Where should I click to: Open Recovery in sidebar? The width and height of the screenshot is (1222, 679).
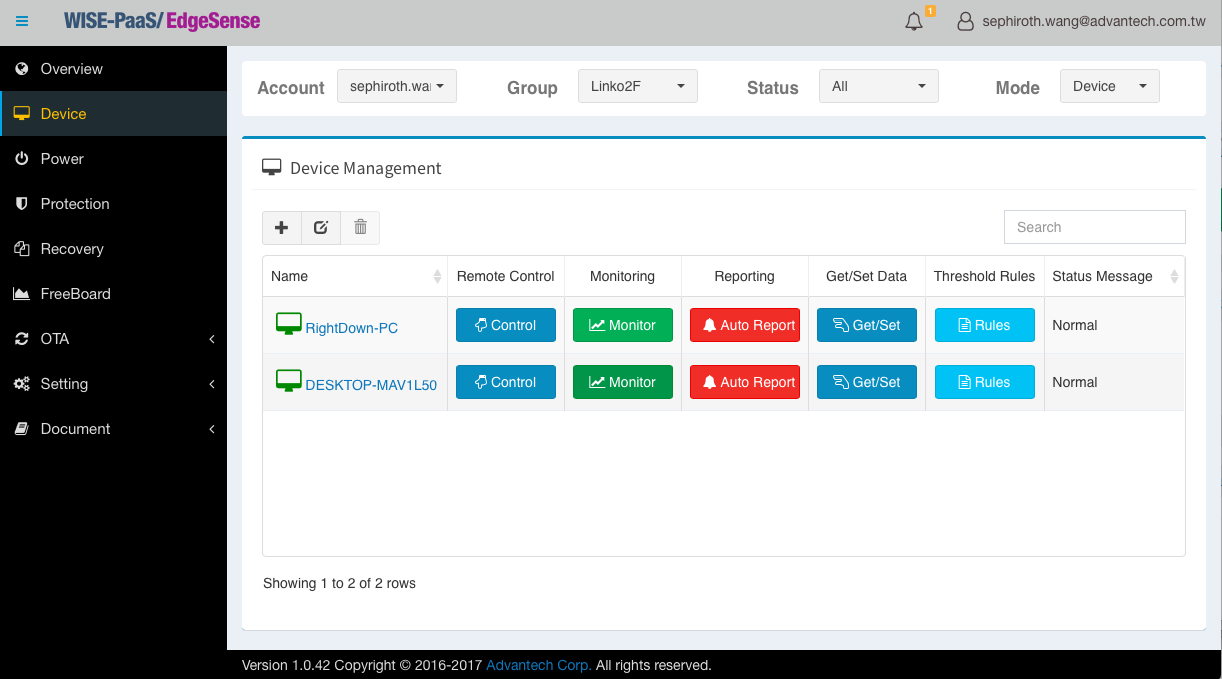[113, 249]
